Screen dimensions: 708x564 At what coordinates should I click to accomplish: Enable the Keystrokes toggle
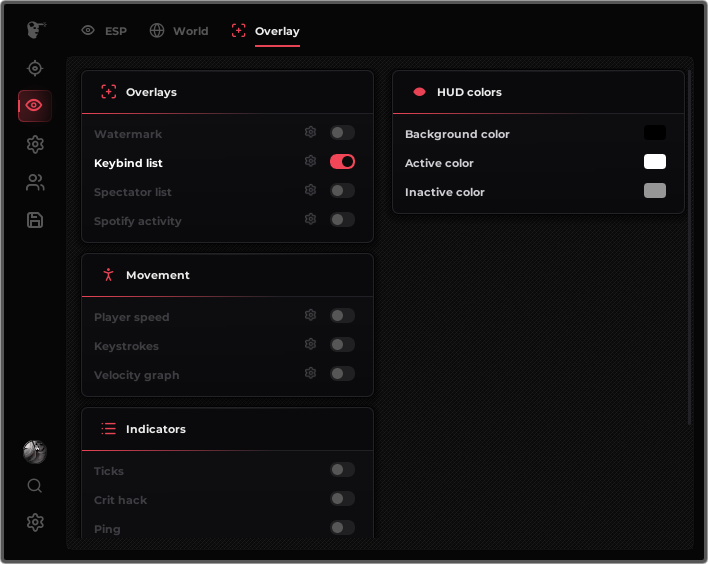point(342,345)
